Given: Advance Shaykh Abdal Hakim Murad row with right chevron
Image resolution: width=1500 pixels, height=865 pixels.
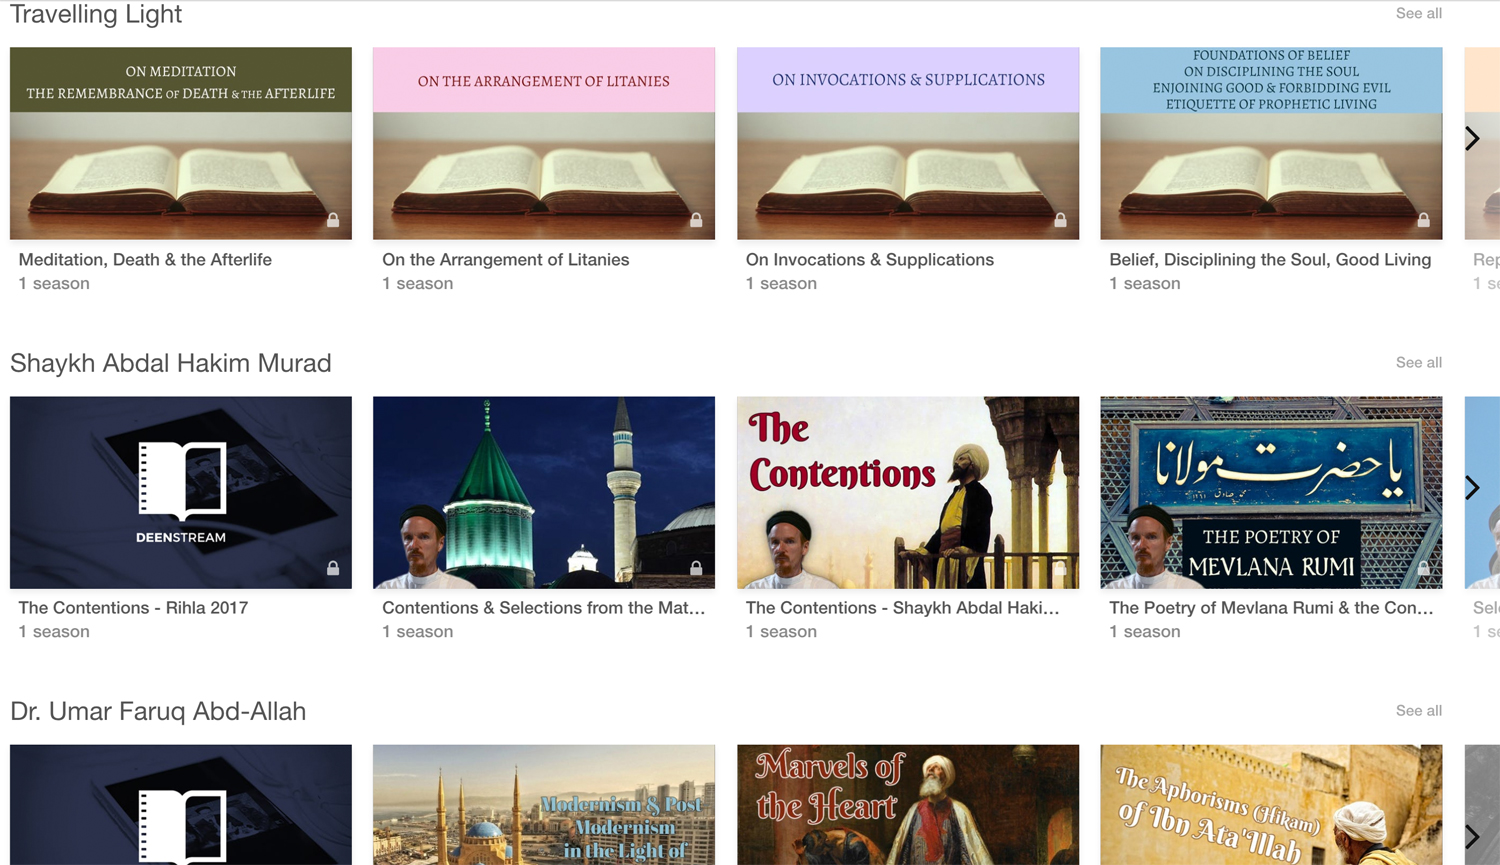Looking at the screenshot, I should pos(1472,487).
